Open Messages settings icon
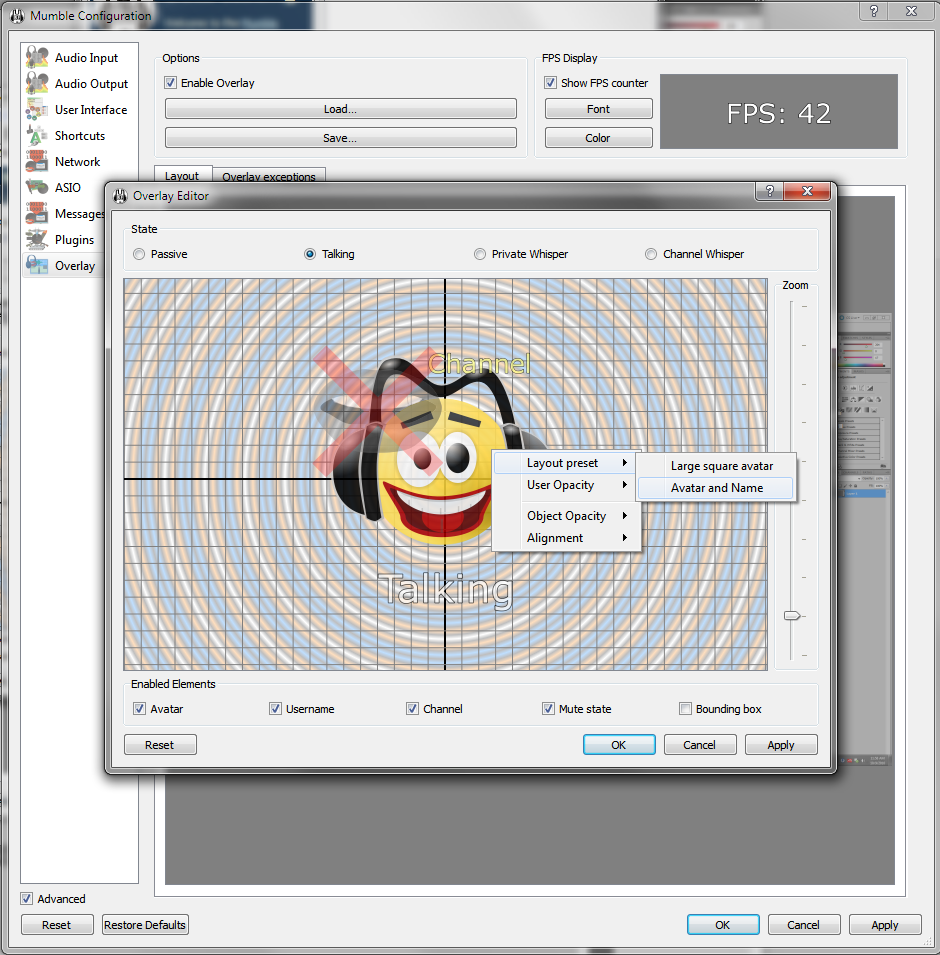This screenshot has width=940, height=955. 37,213
